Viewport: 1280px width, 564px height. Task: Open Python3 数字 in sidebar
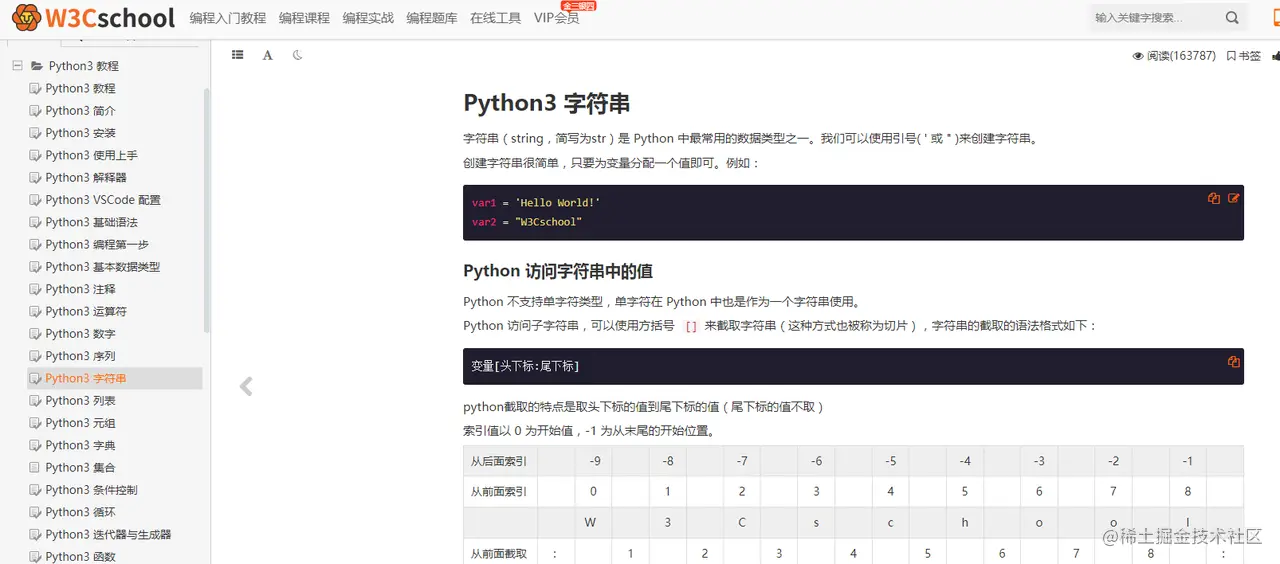click(80, 334)
